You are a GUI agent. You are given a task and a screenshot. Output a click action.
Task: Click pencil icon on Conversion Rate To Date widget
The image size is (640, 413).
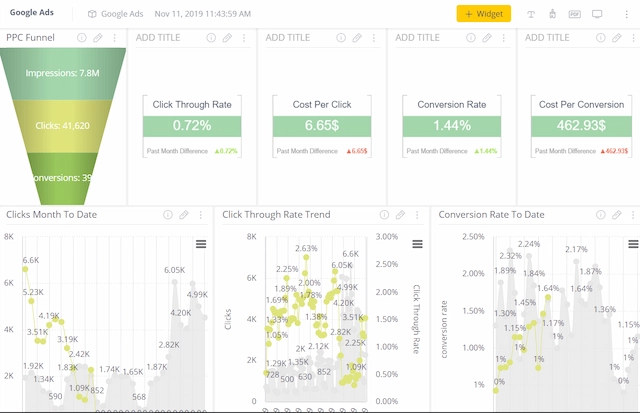(616, 215)
